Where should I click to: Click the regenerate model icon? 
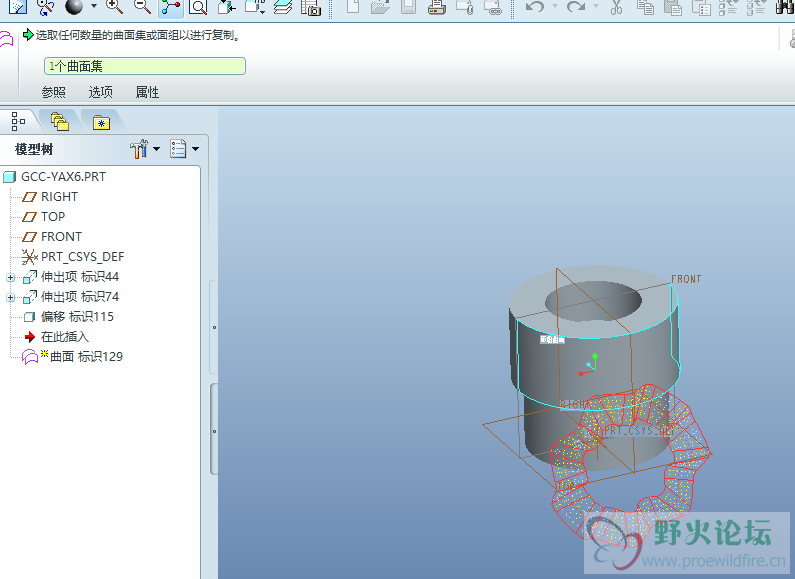coord(729,7)
